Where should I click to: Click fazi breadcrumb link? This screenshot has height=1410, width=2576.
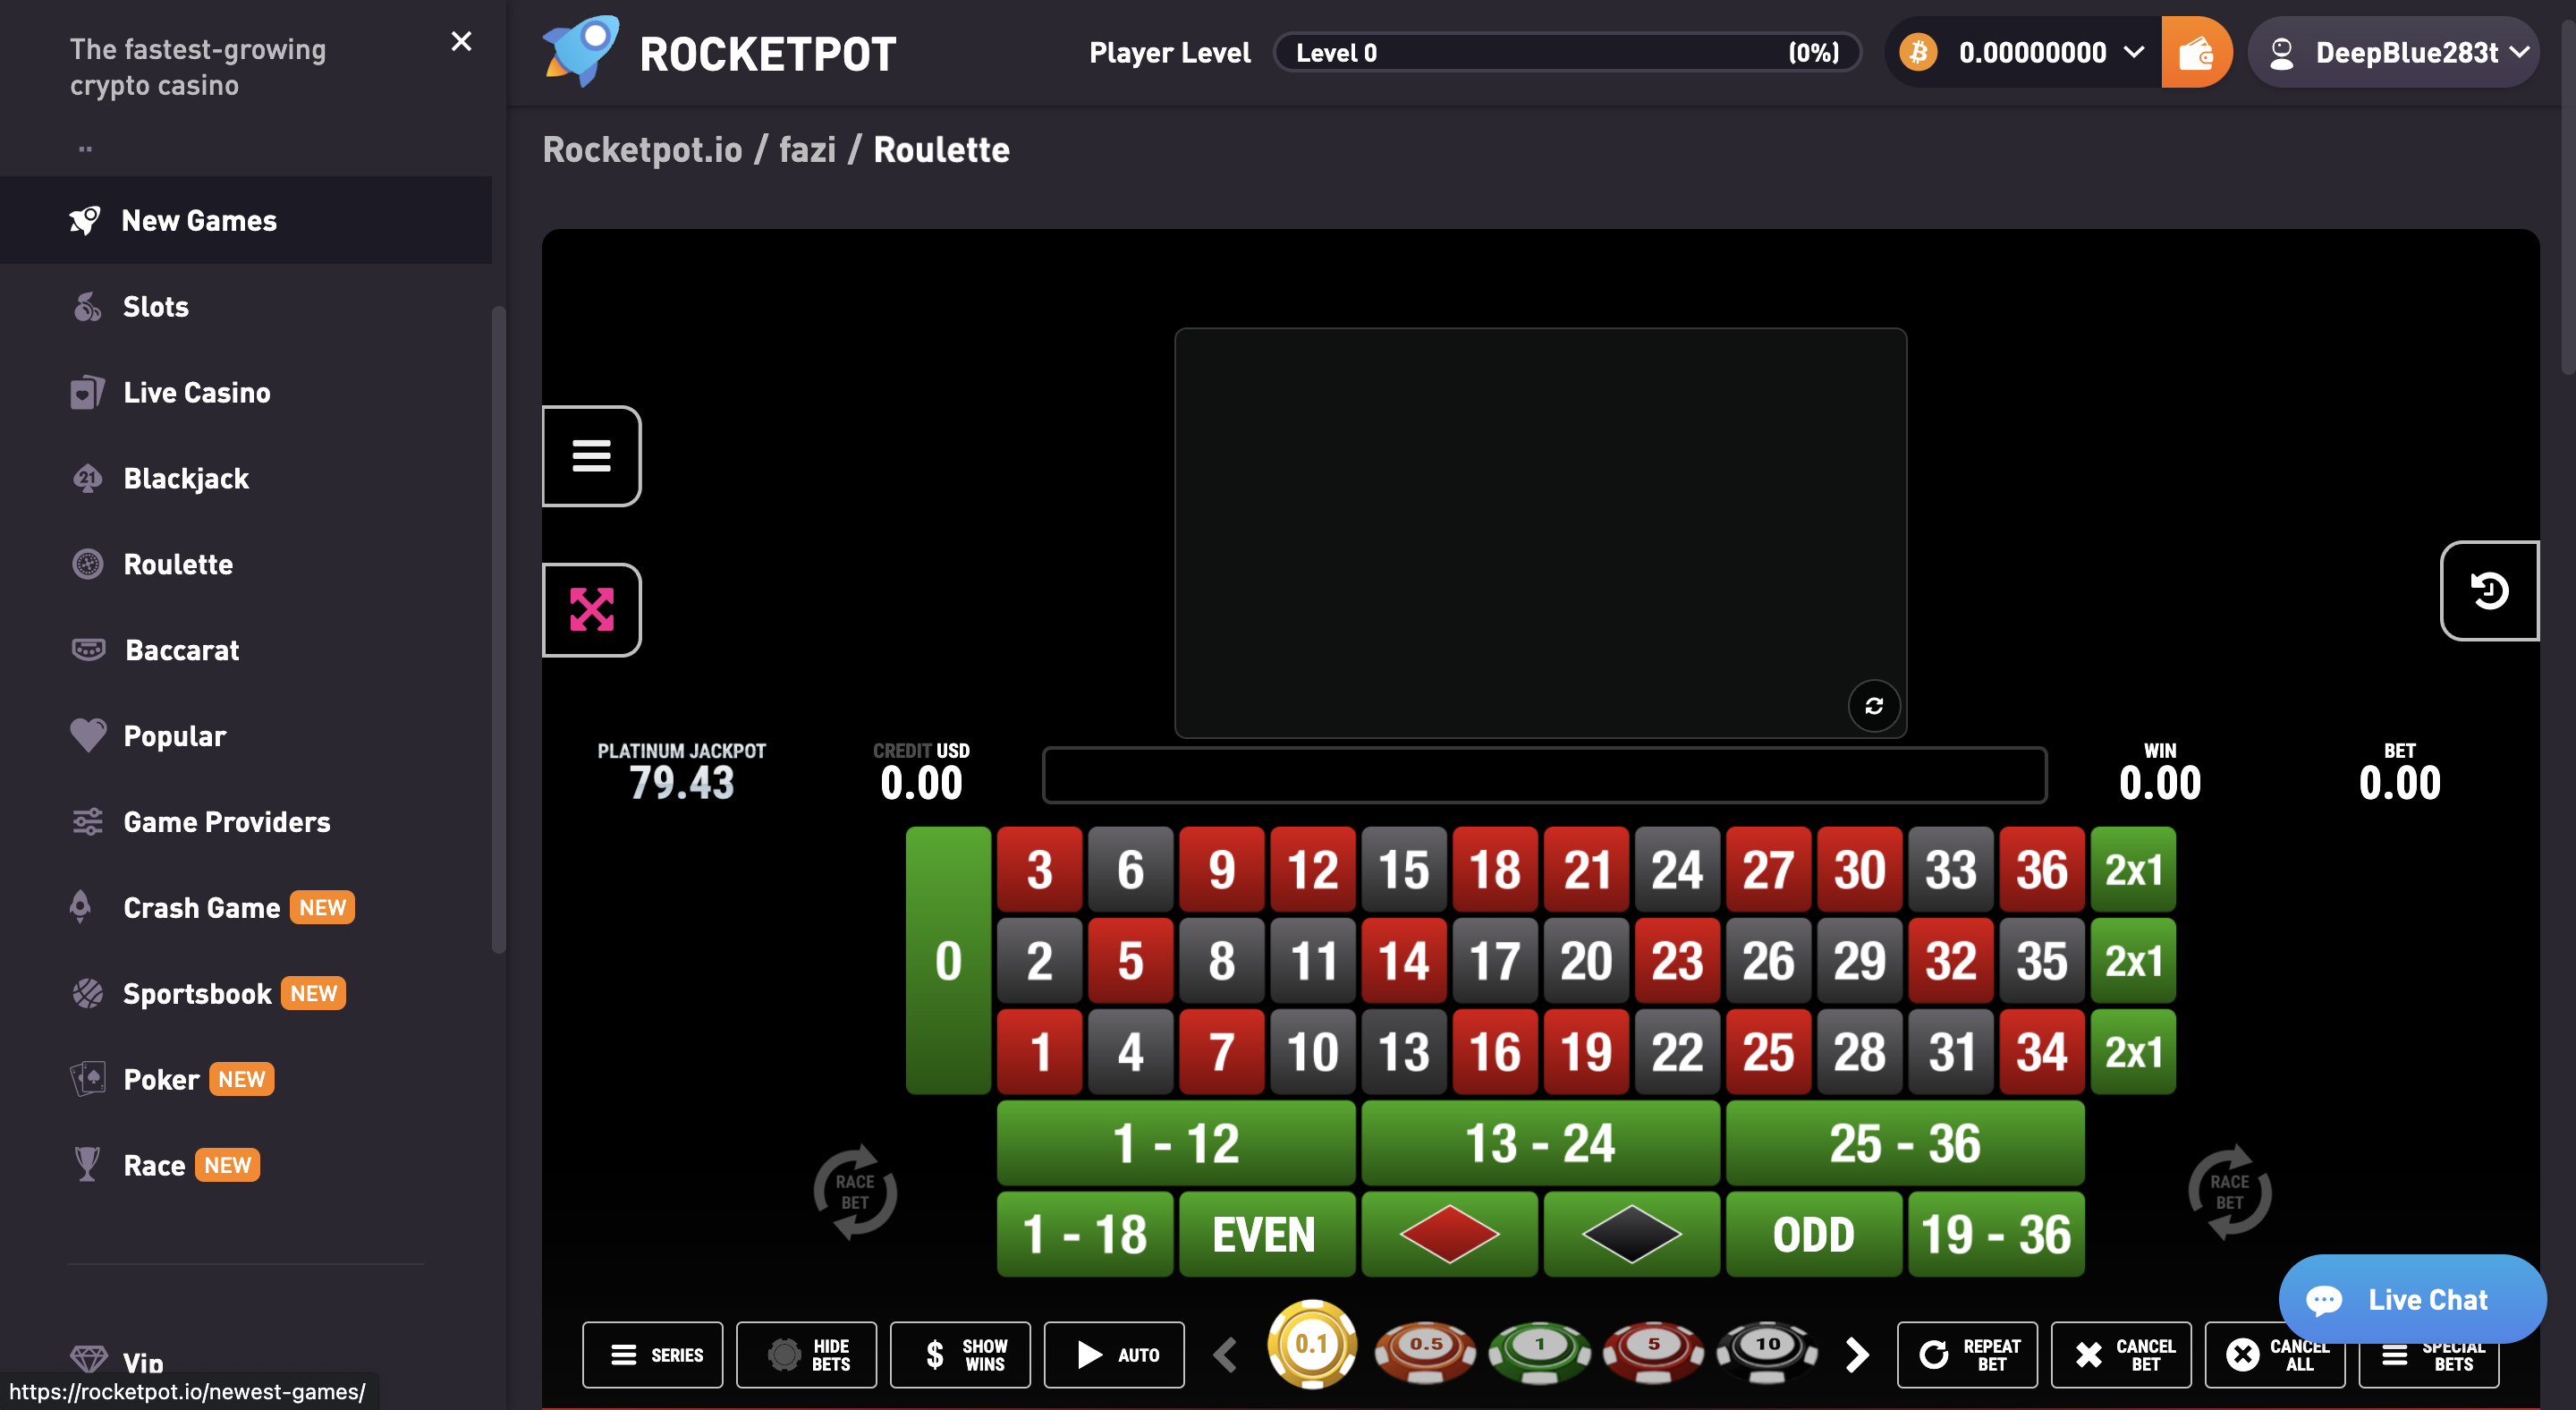(807, 150)
